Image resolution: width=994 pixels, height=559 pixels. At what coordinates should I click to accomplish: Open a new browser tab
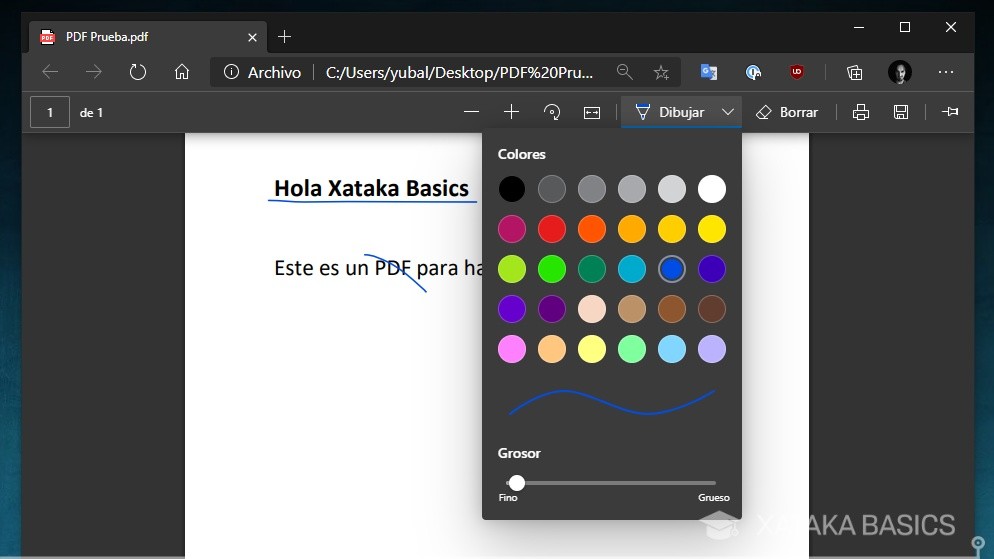[x=285, y=37]
